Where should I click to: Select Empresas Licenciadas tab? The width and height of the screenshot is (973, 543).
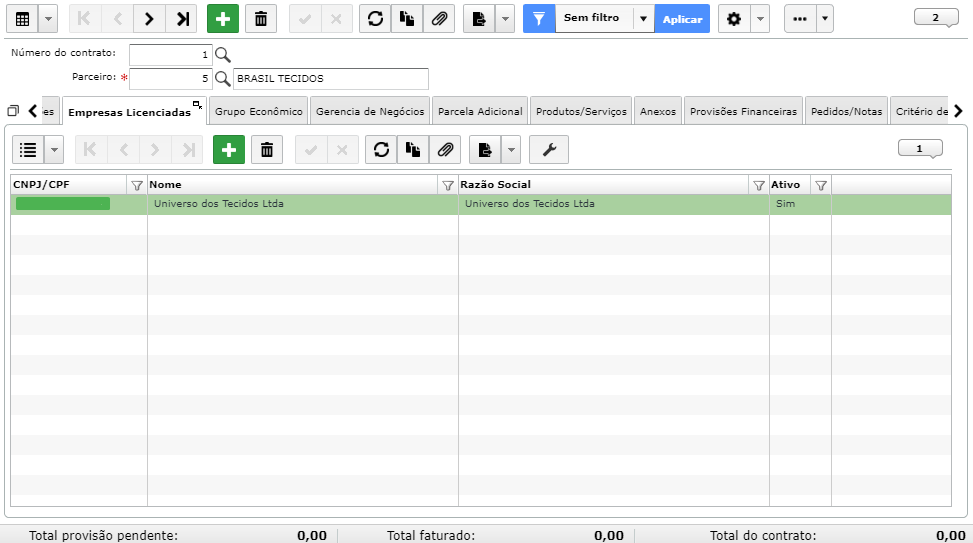tap(130, 112)
